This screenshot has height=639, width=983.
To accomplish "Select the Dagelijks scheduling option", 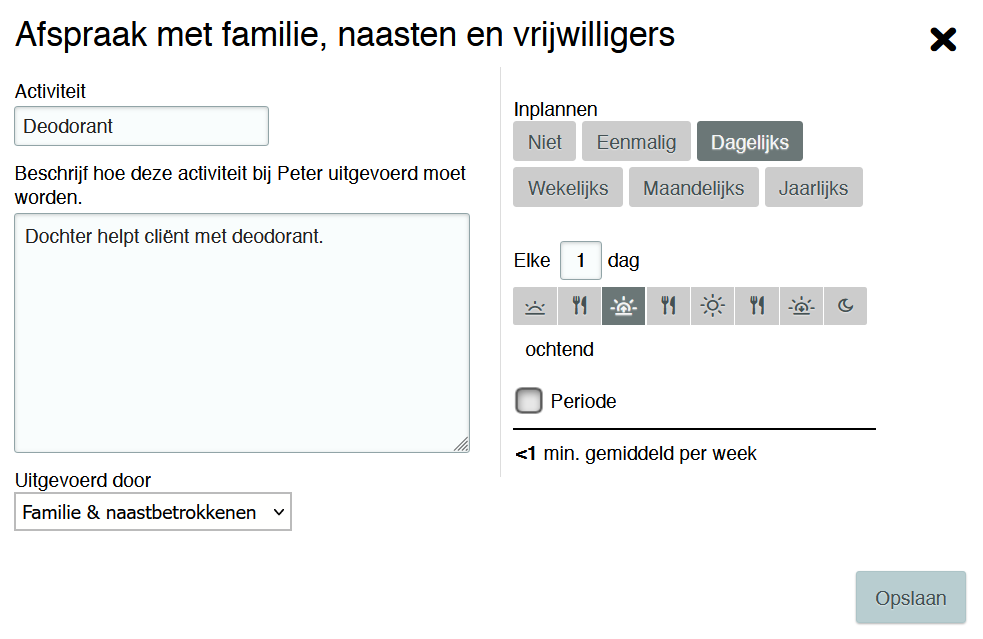I will pyautogui.click(x=750, y=142).
